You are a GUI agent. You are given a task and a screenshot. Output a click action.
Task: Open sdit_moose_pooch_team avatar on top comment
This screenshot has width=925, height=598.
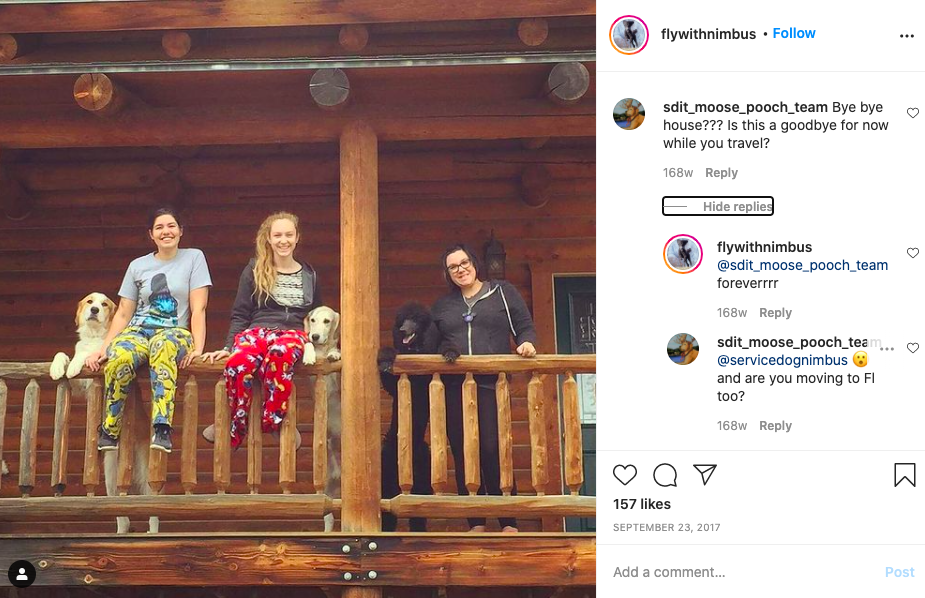629,114
